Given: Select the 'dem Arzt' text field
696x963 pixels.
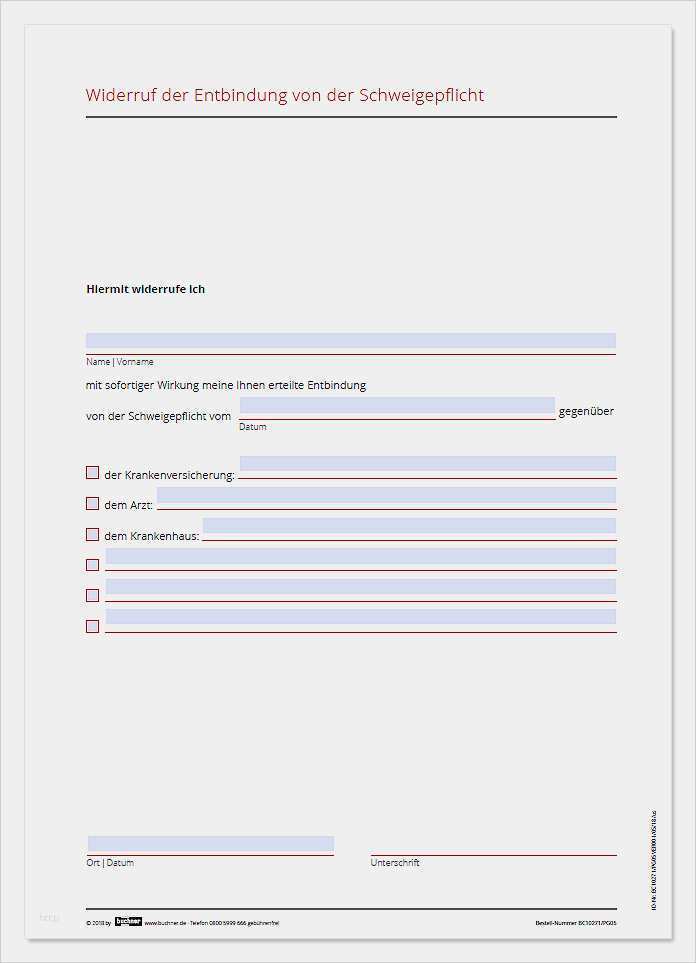Looking at the screenshot, I should pos(386,495).
